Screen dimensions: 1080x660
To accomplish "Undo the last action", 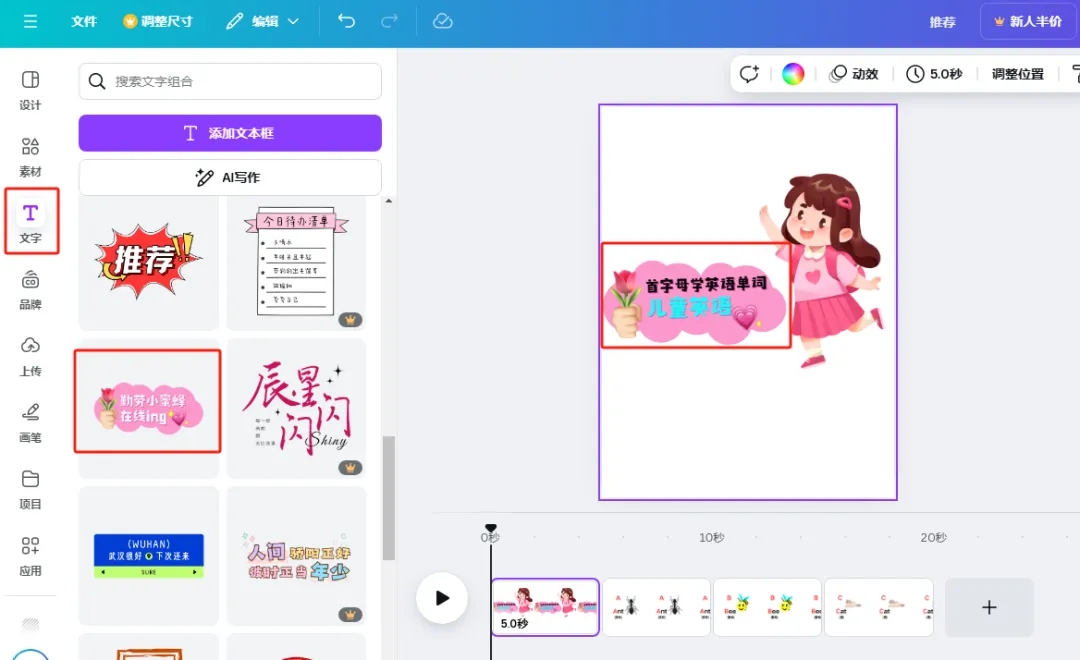I will pos(346,21).
